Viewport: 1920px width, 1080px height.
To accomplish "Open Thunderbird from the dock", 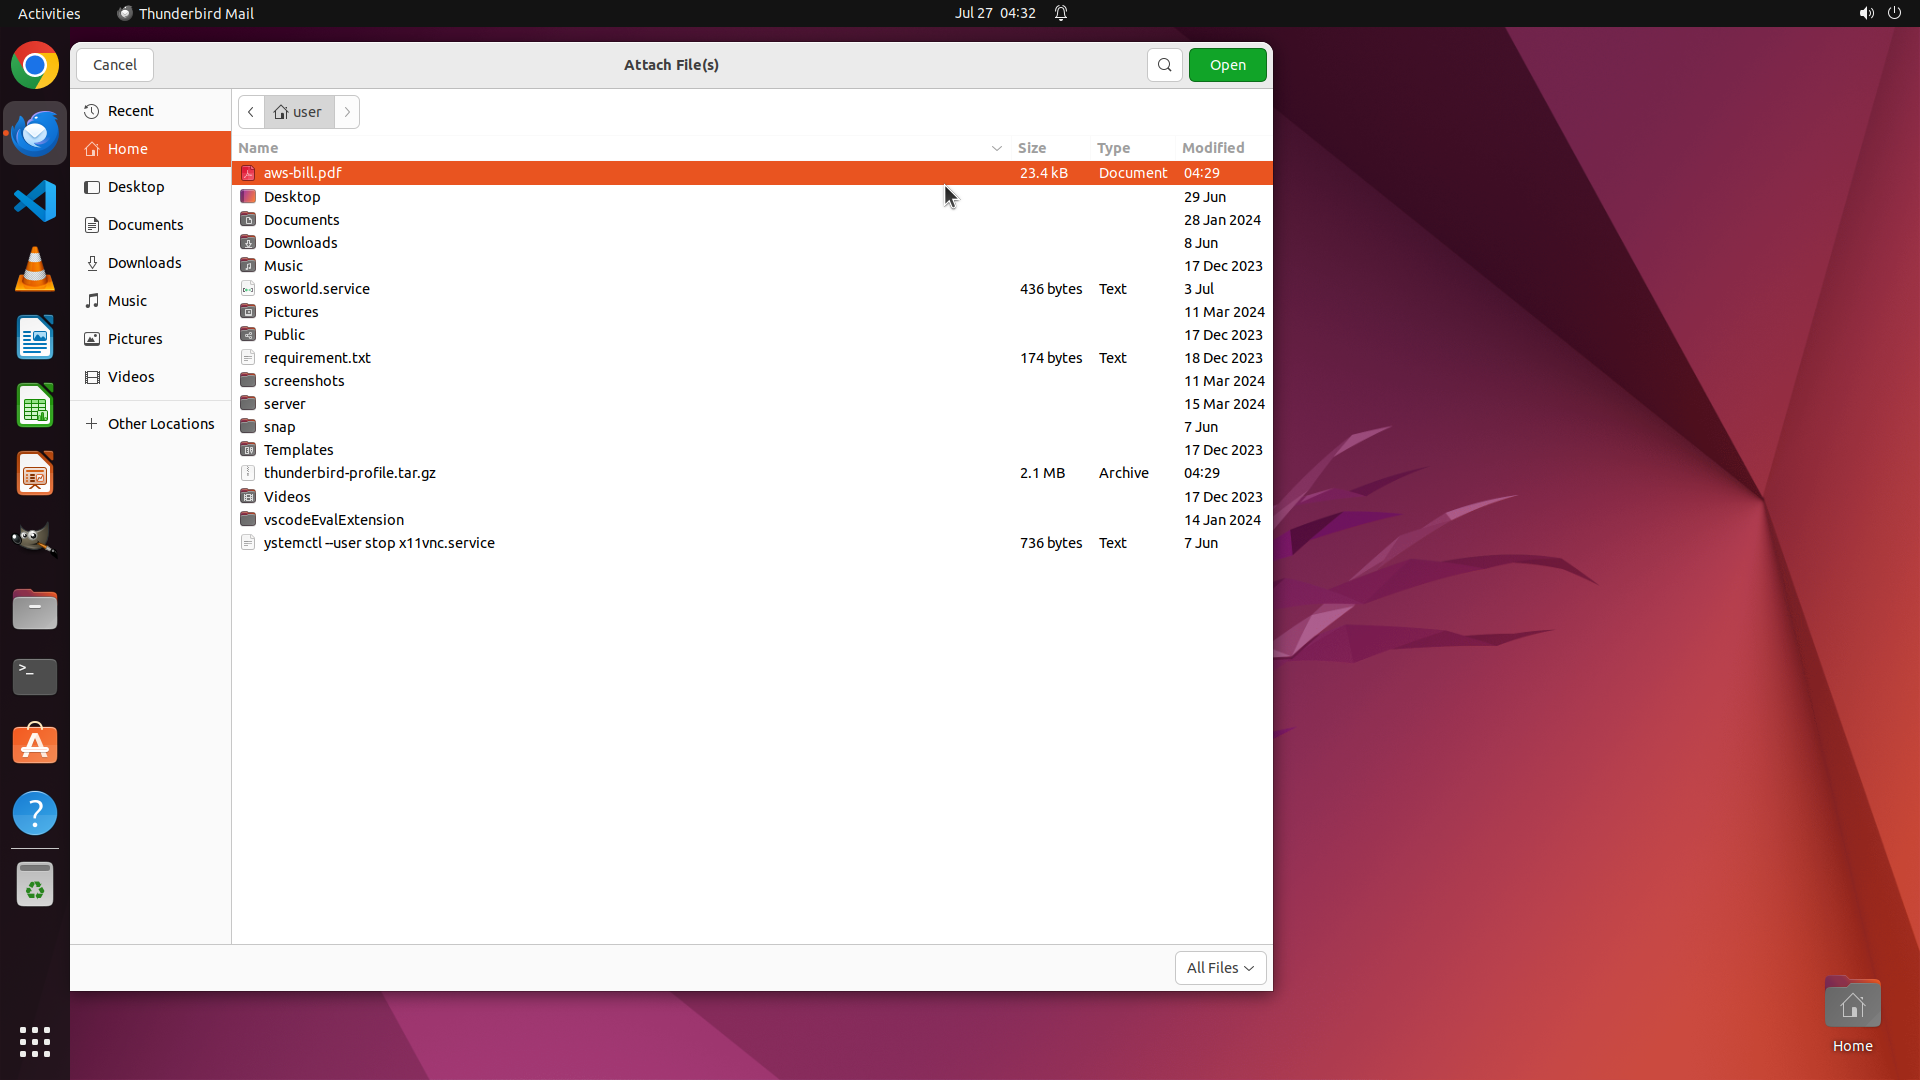I will click(x=35, y=133).
